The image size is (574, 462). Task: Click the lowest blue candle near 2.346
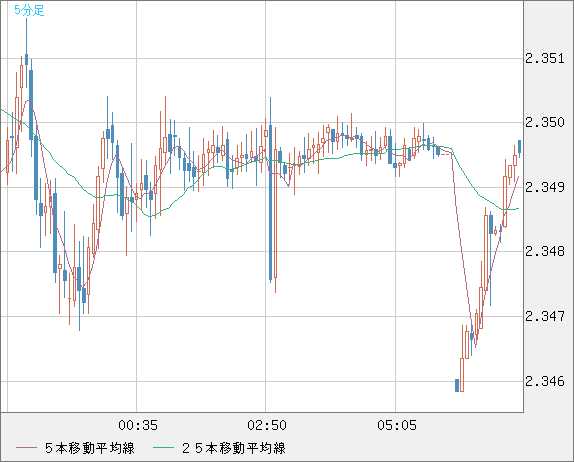[457, 385]
